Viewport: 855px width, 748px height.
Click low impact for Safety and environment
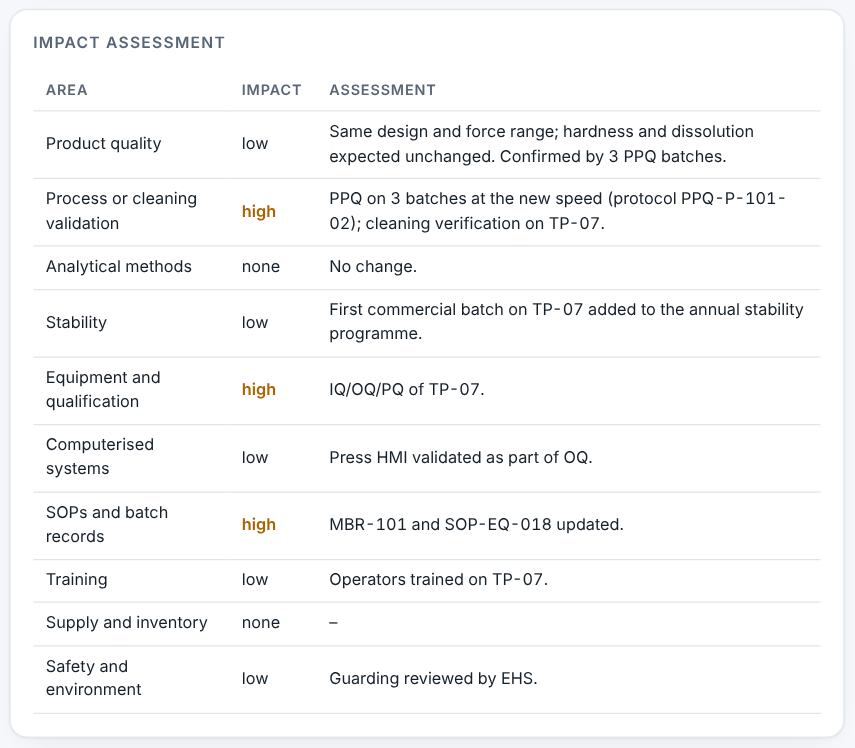pos(255,678)
